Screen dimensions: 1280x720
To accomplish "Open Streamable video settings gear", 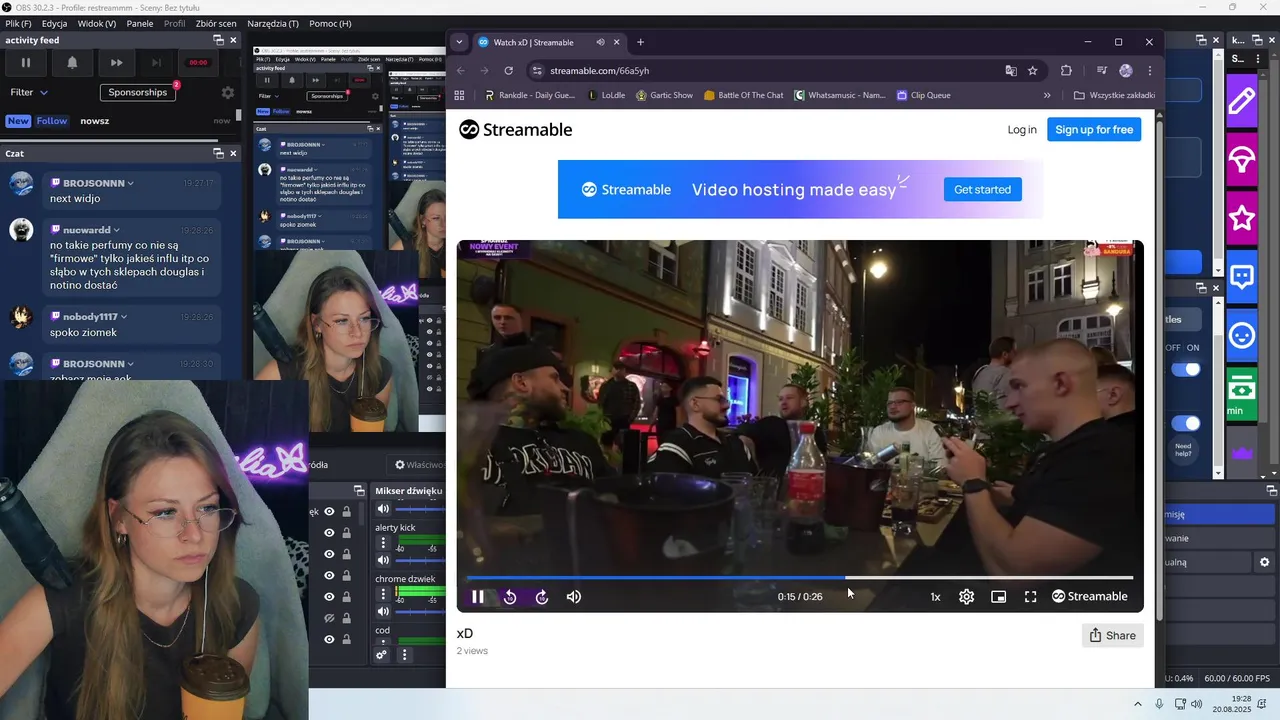I will click(x=966, y=597).
